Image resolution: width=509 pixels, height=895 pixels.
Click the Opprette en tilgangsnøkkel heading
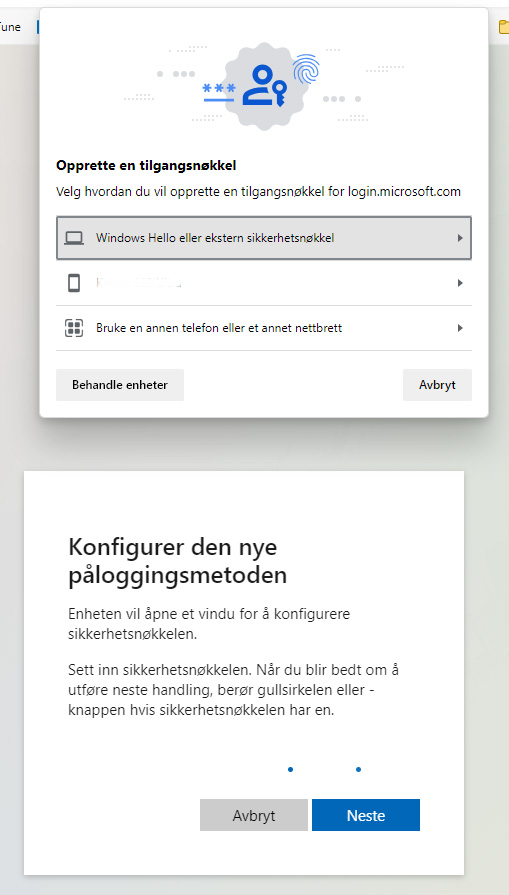click(x=146, y=166)
